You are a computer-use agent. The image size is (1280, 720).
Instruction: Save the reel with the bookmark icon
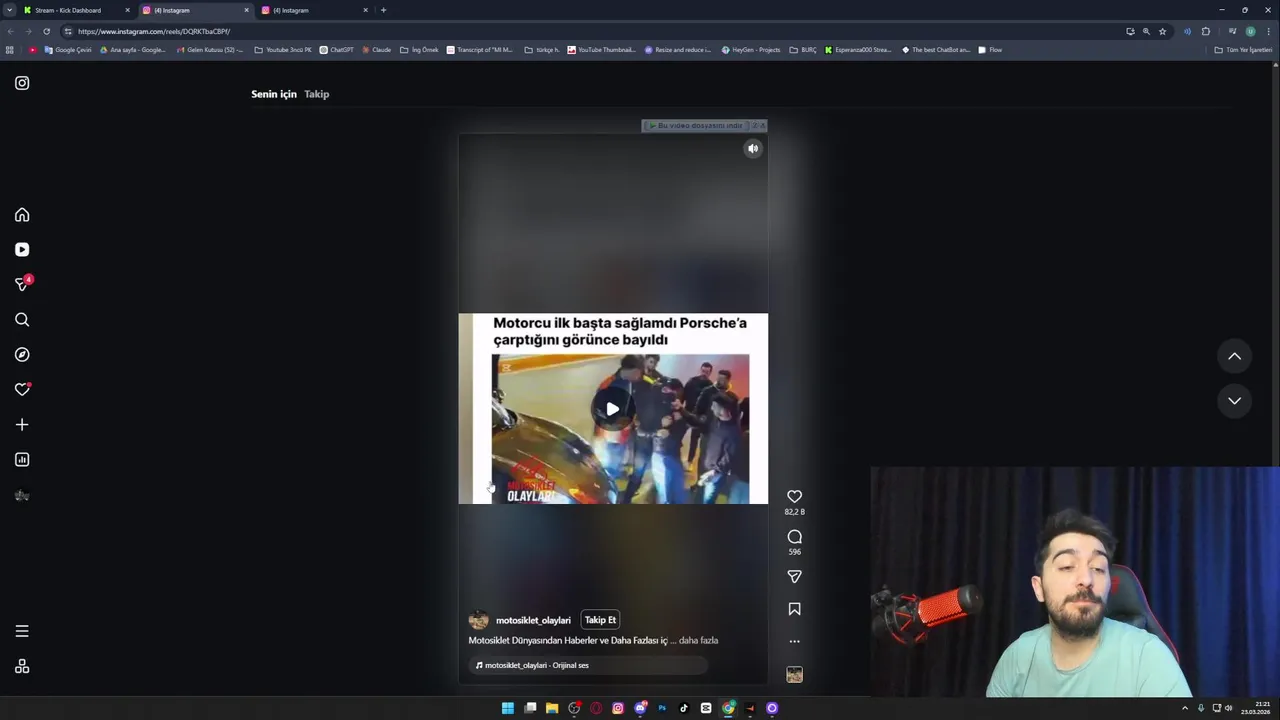[794, 609]
